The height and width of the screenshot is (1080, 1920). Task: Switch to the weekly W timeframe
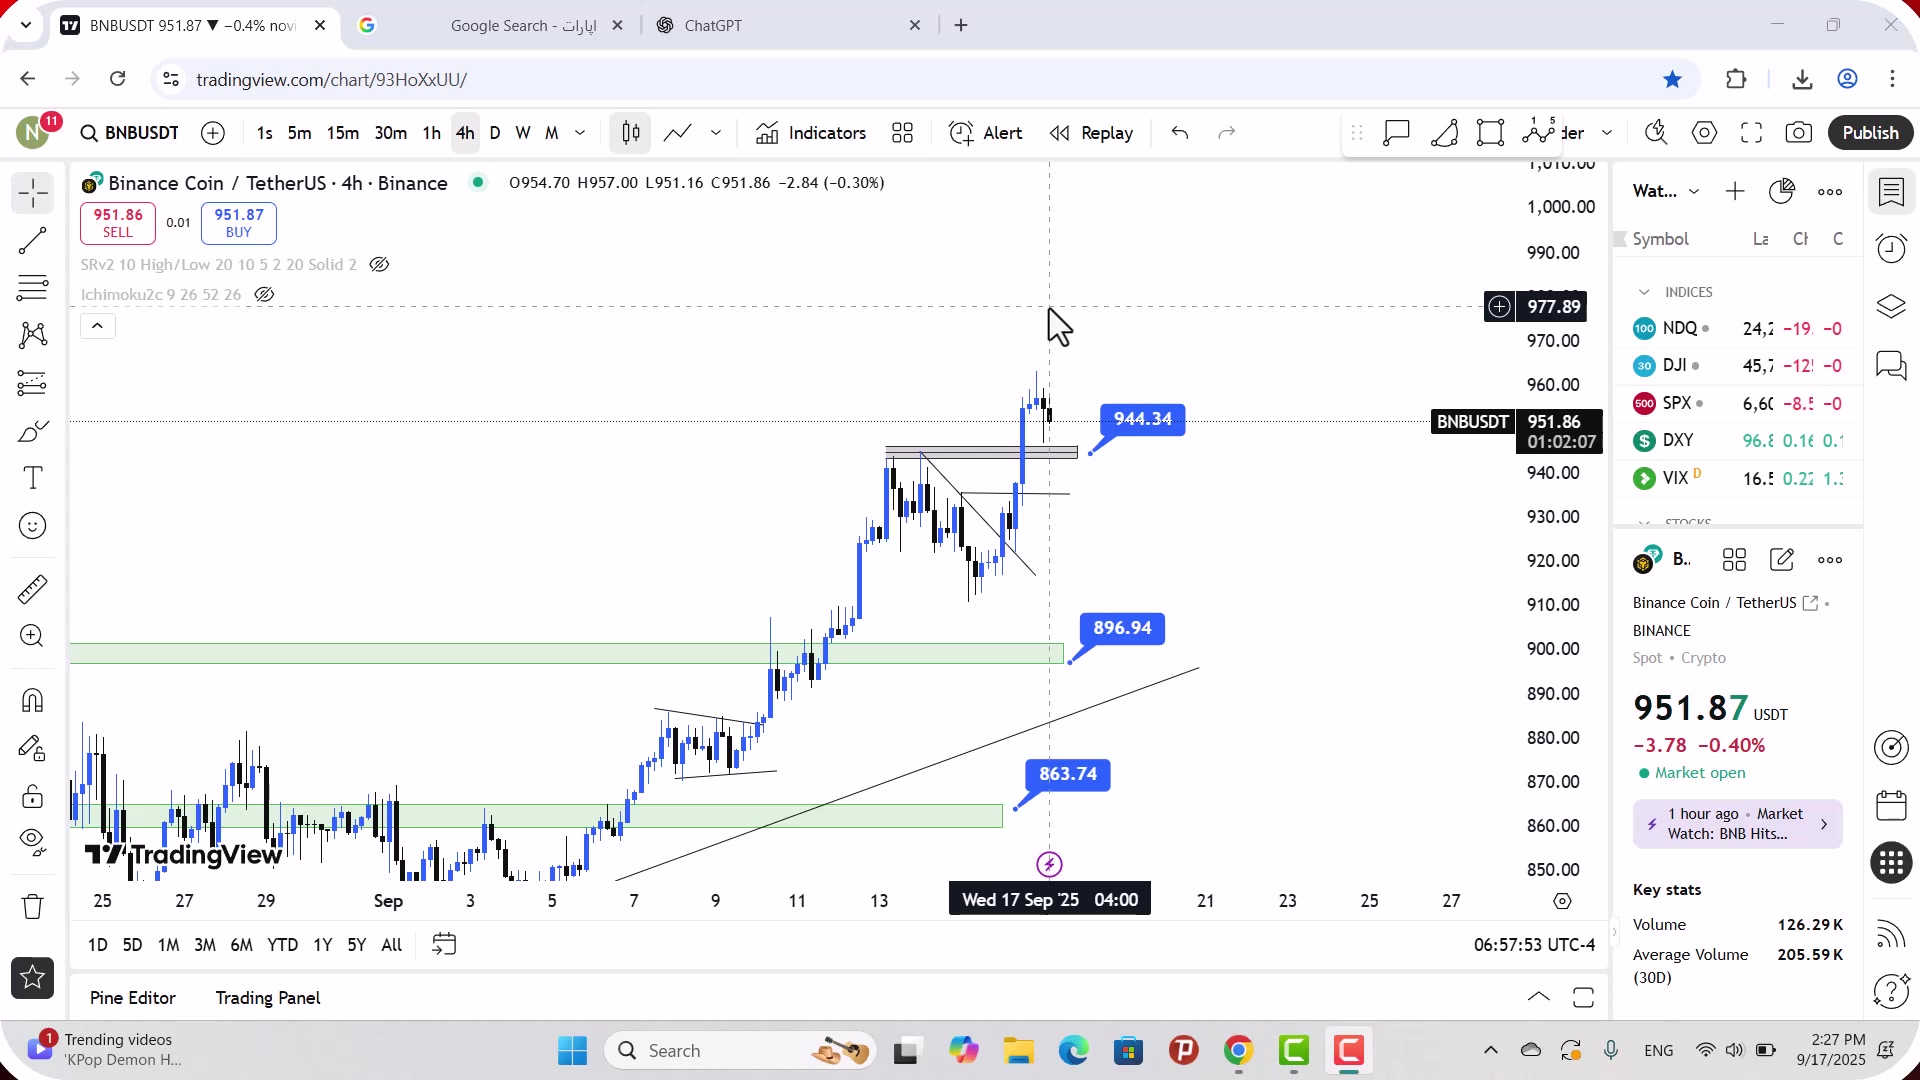coord(523,133)
